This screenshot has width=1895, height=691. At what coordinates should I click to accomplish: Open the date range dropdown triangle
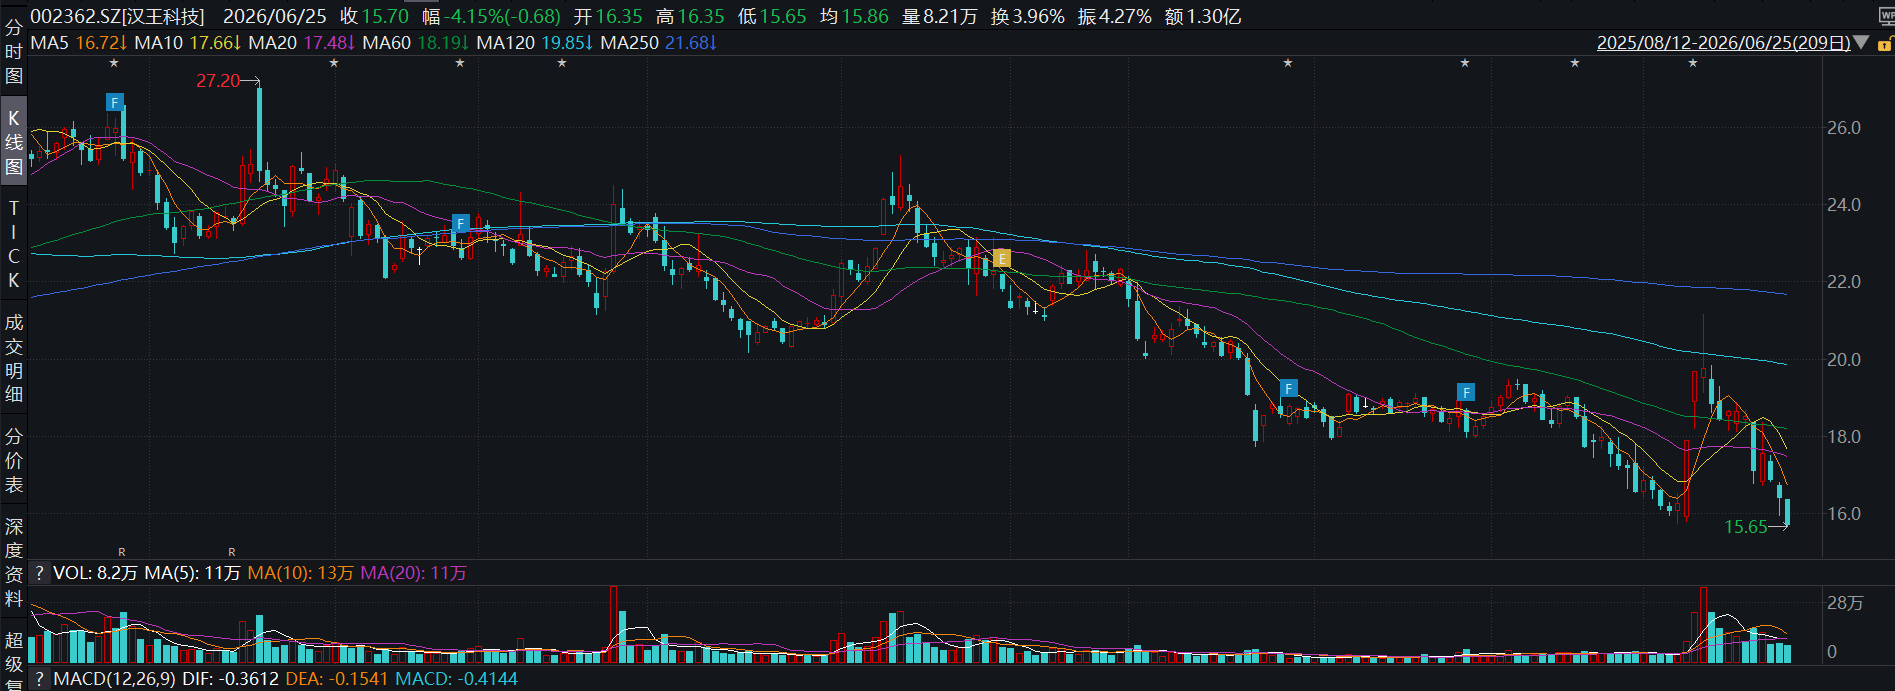1861,43
